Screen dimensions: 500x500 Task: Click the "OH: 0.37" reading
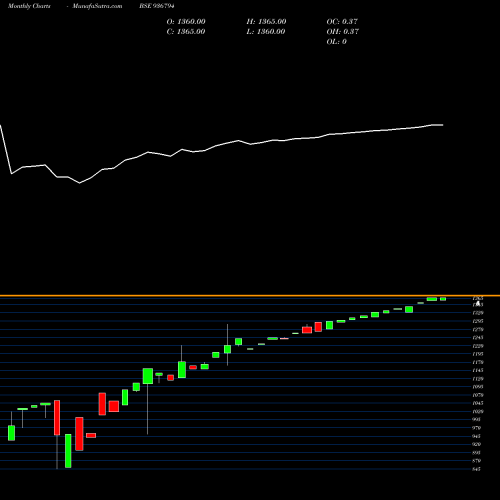click(x=343, y=32)
